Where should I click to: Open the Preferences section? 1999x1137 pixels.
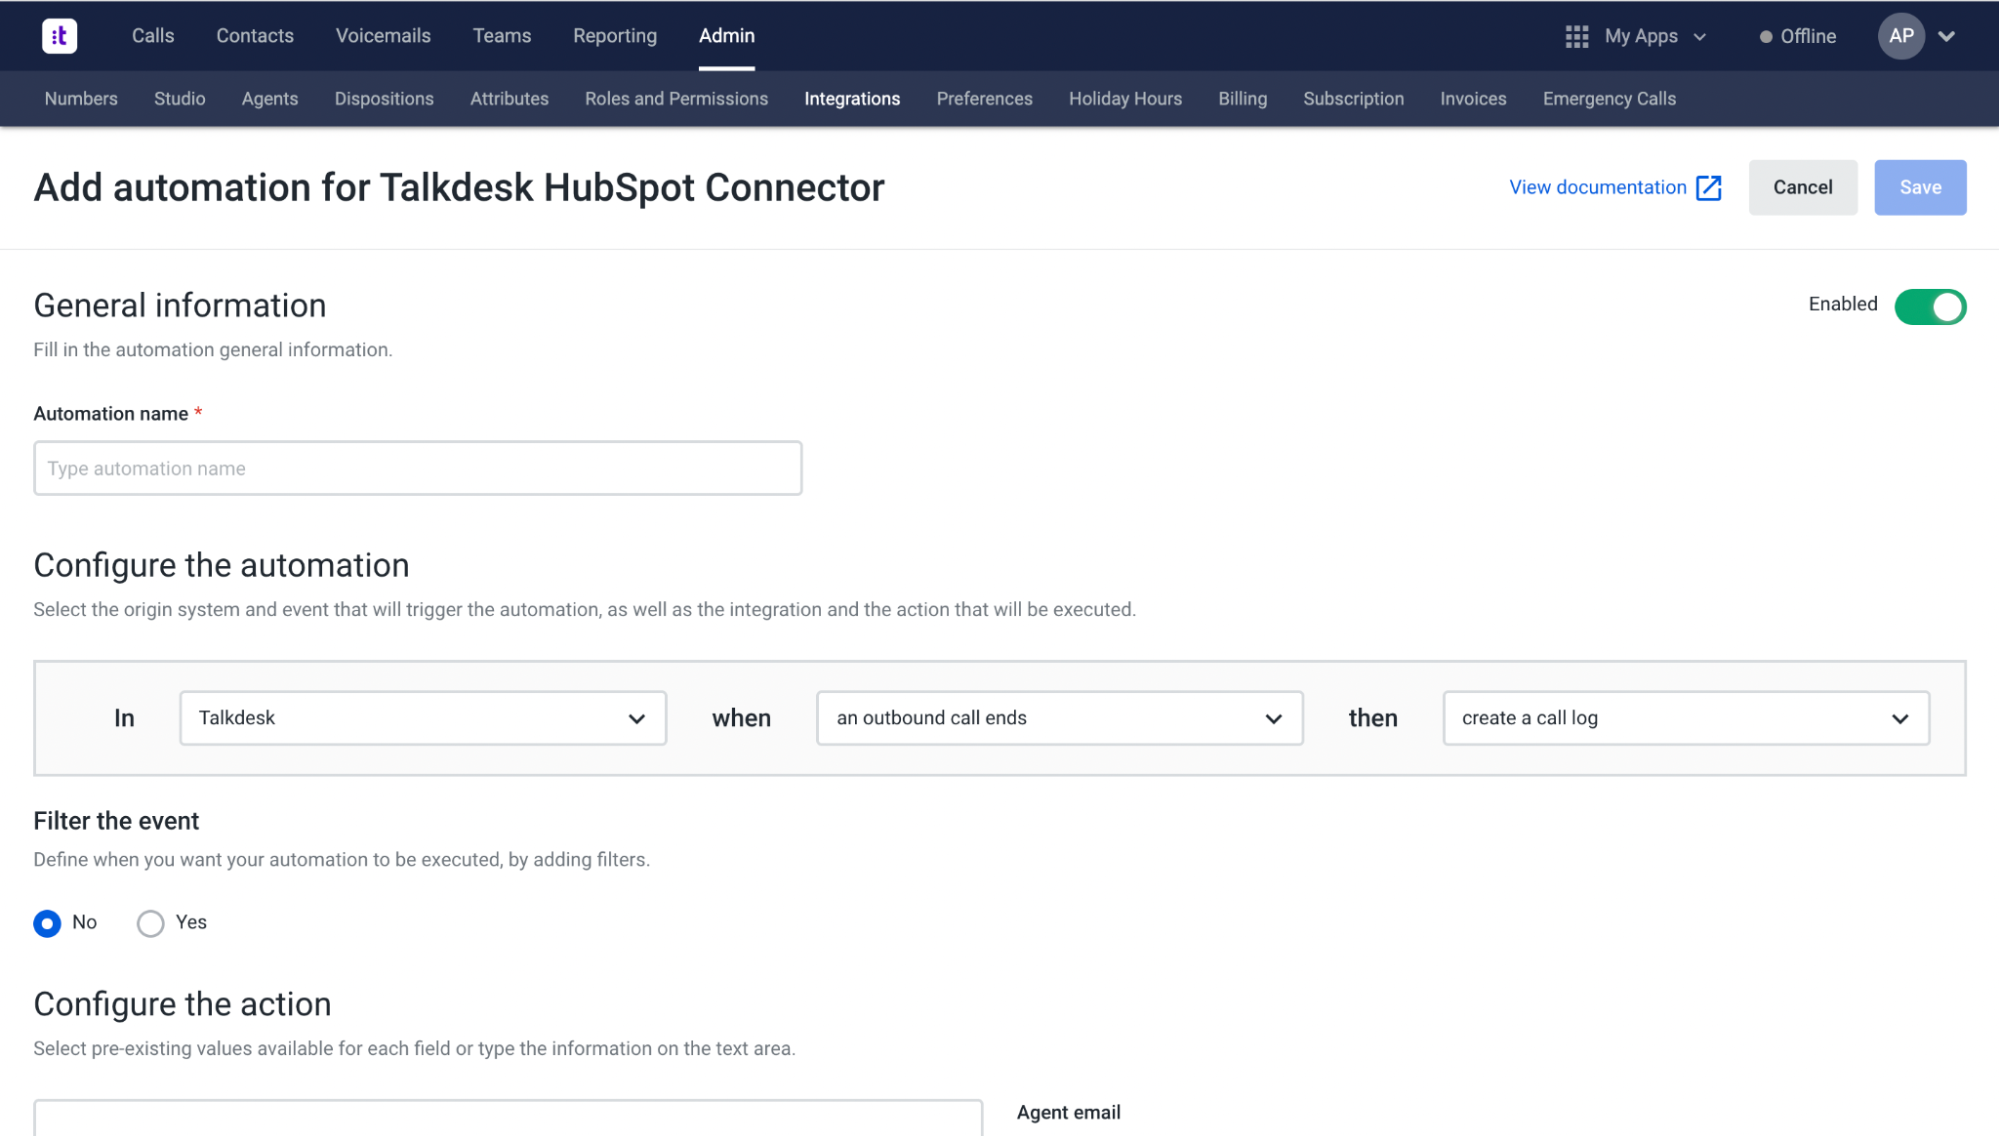point(984,99)
